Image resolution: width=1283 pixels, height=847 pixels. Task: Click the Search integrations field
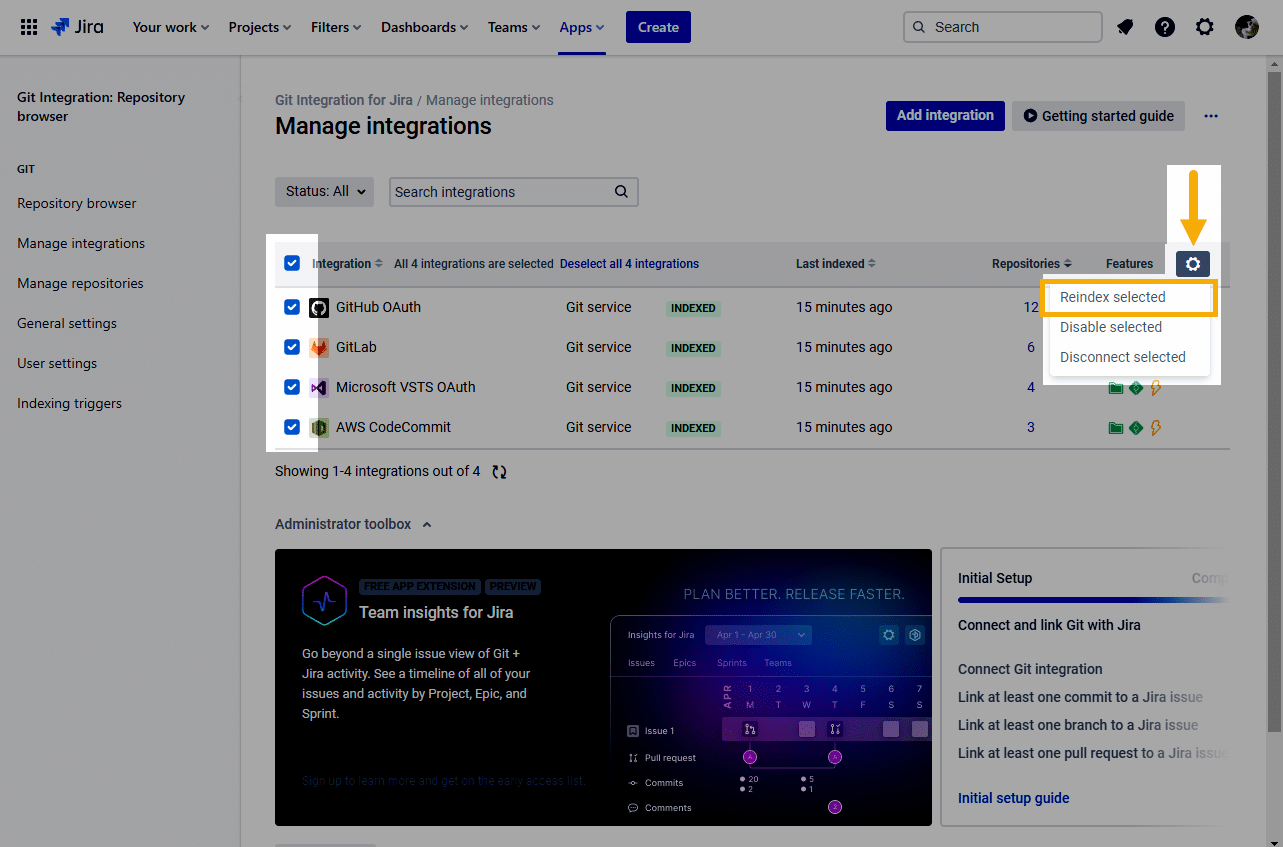(x=500, y=192)
